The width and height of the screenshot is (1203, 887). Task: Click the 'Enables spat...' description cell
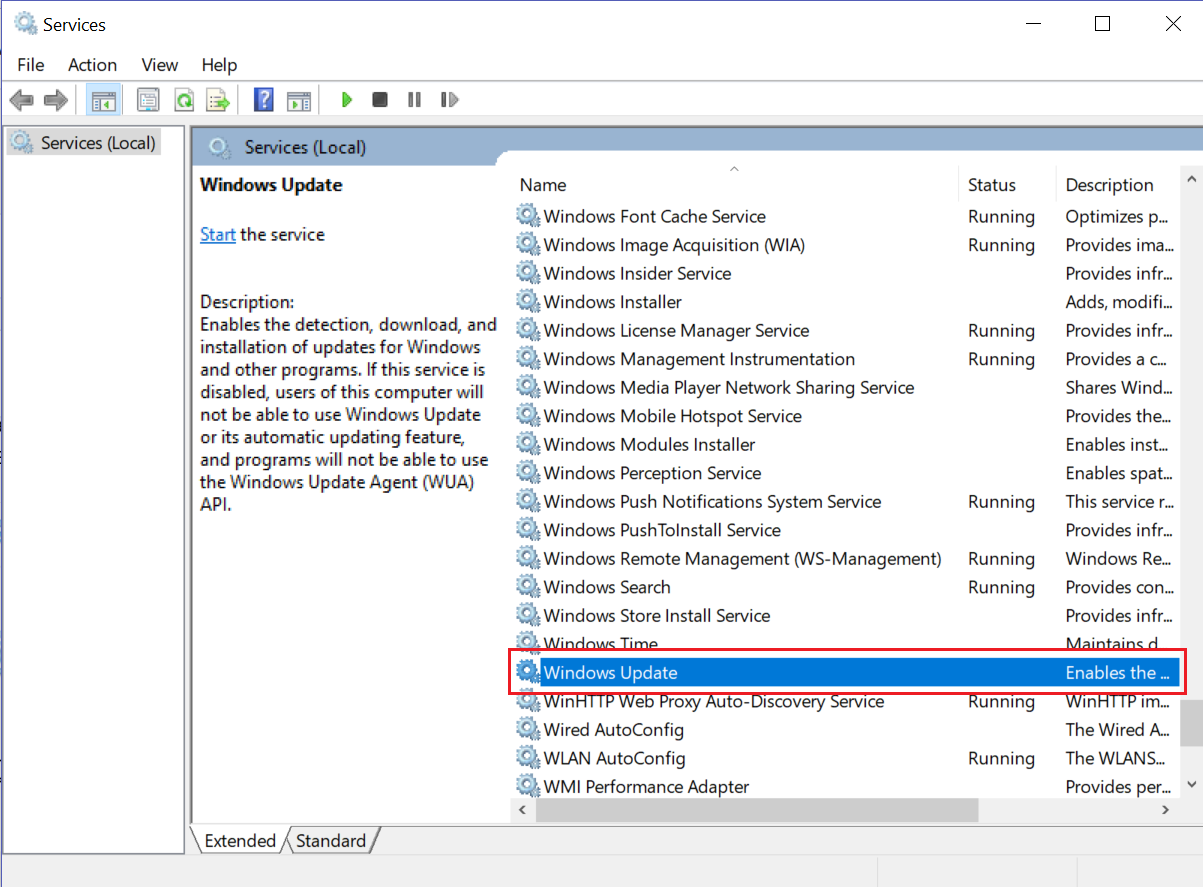coord(1117,473)
